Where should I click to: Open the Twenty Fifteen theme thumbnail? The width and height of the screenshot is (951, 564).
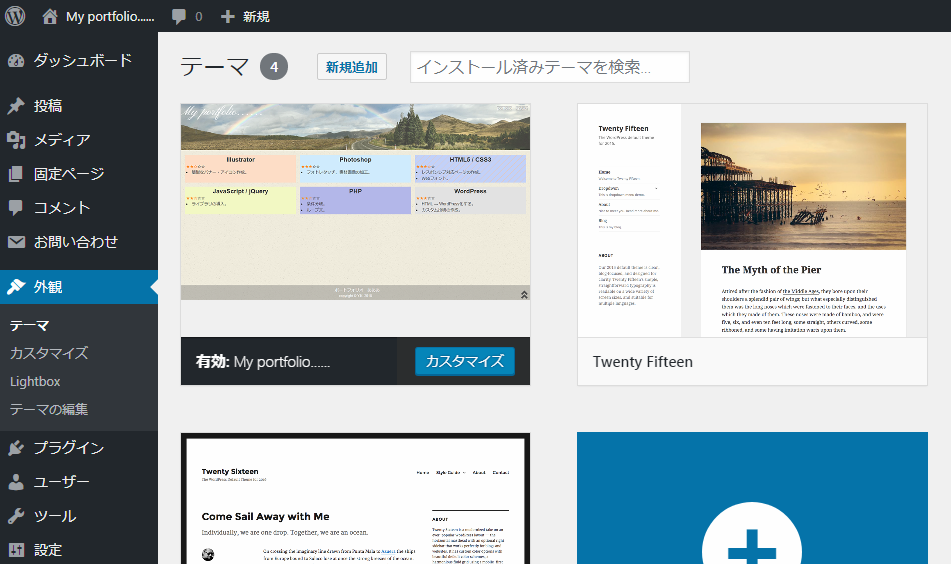pyautogui.click(x=752, y=220)
